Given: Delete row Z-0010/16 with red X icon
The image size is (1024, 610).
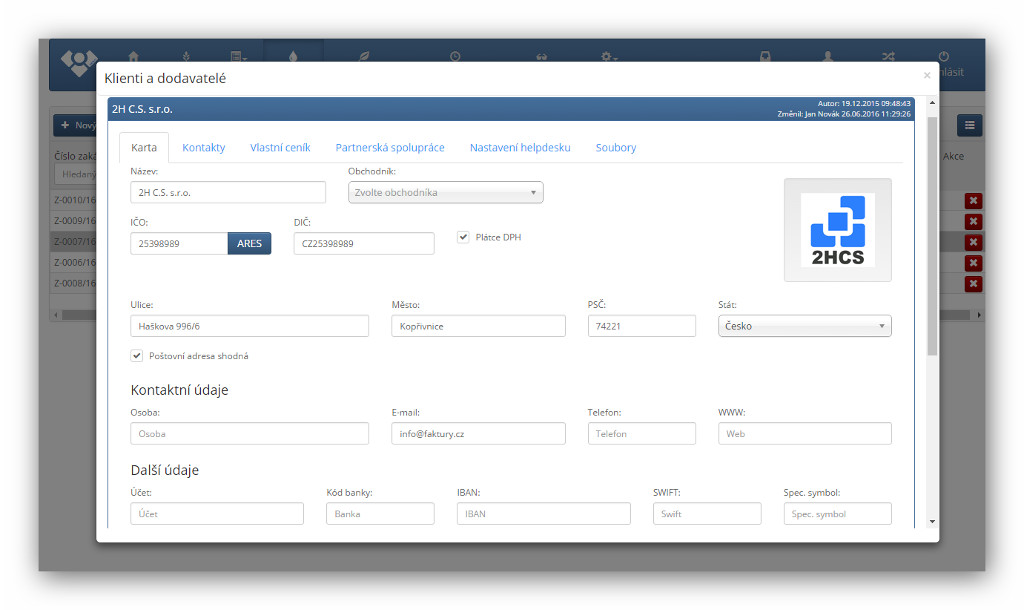Looking at the screenshot, I should (x=973, y=200).
